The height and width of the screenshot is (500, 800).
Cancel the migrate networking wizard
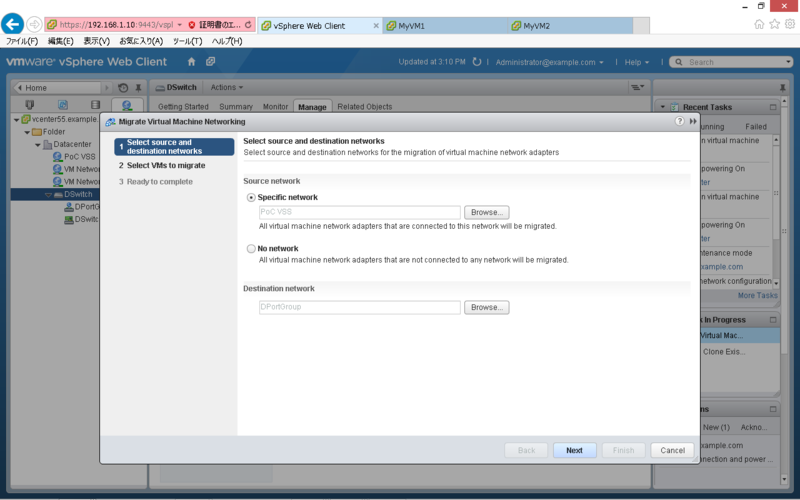[x=672, y=450]
